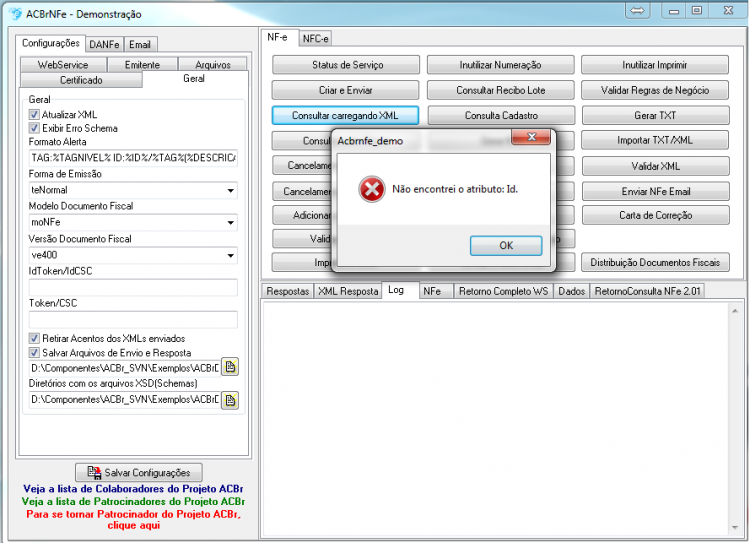Switch to the NFC-e tab

click(x=315, y=39)
